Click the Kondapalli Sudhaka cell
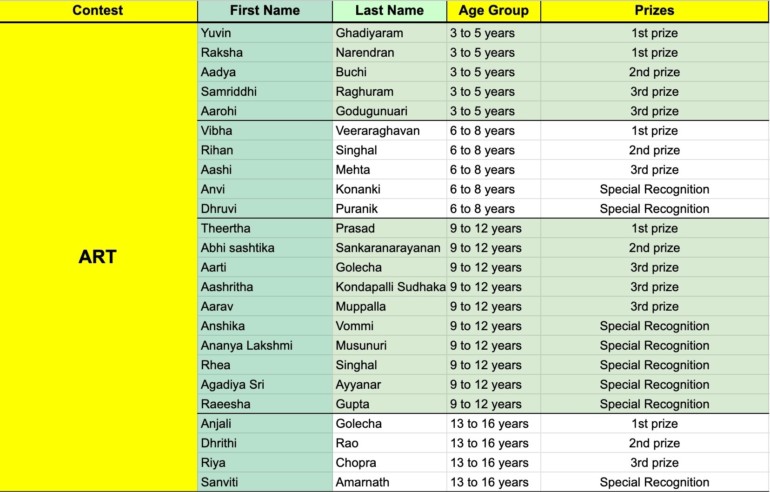Image resolution: width=770 pixels, height=492 pixels. 390,287
